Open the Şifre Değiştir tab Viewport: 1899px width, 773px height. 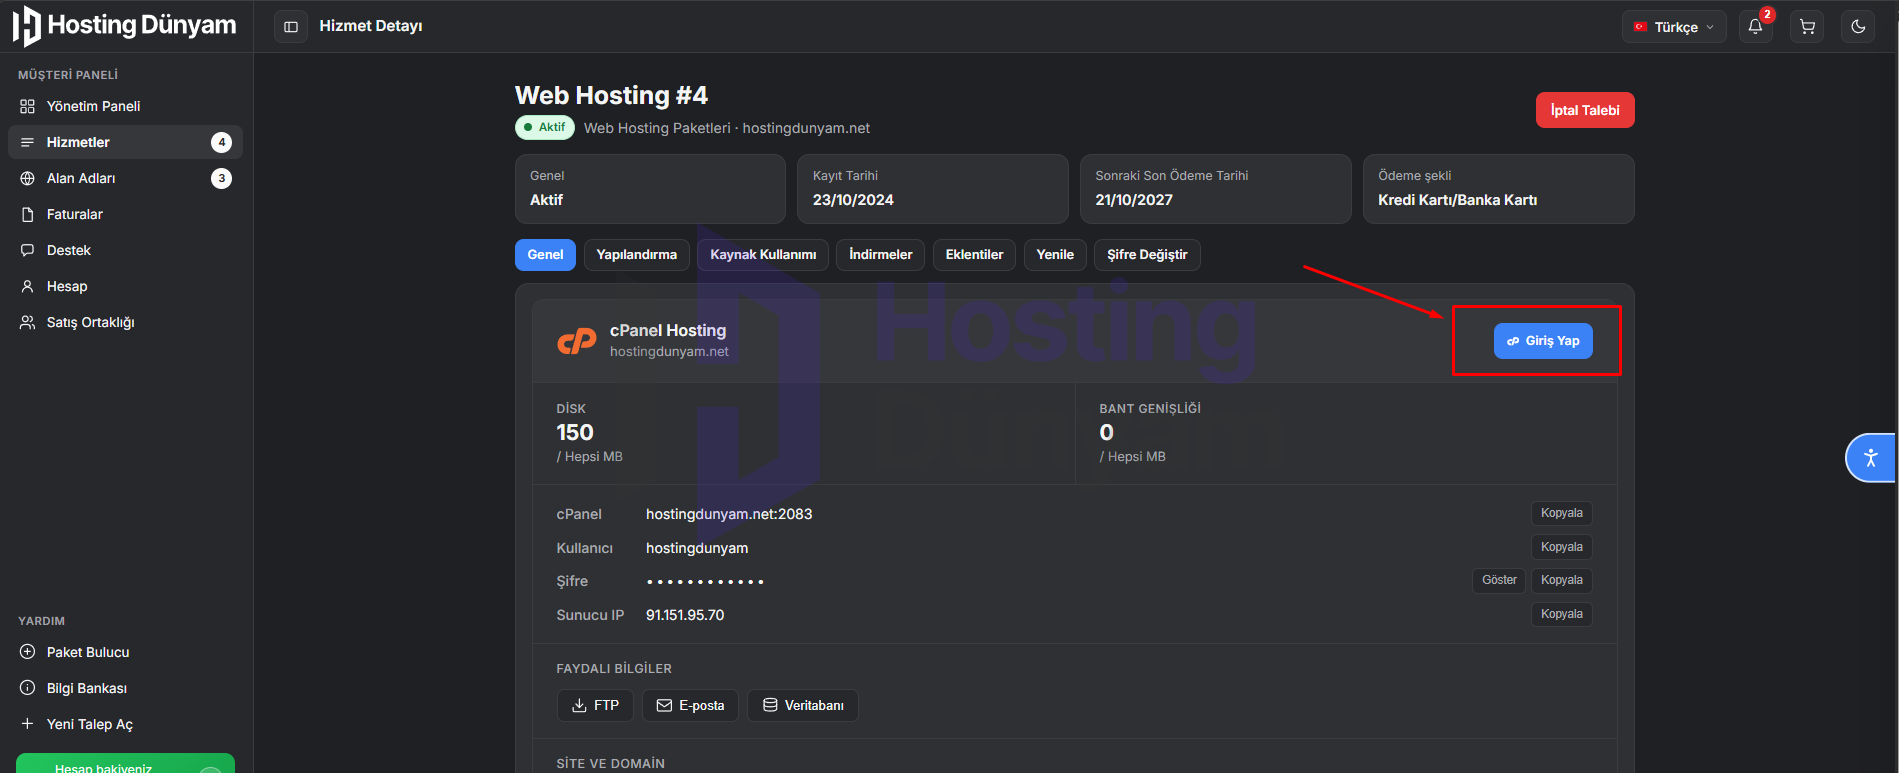tap(1147, 255)
